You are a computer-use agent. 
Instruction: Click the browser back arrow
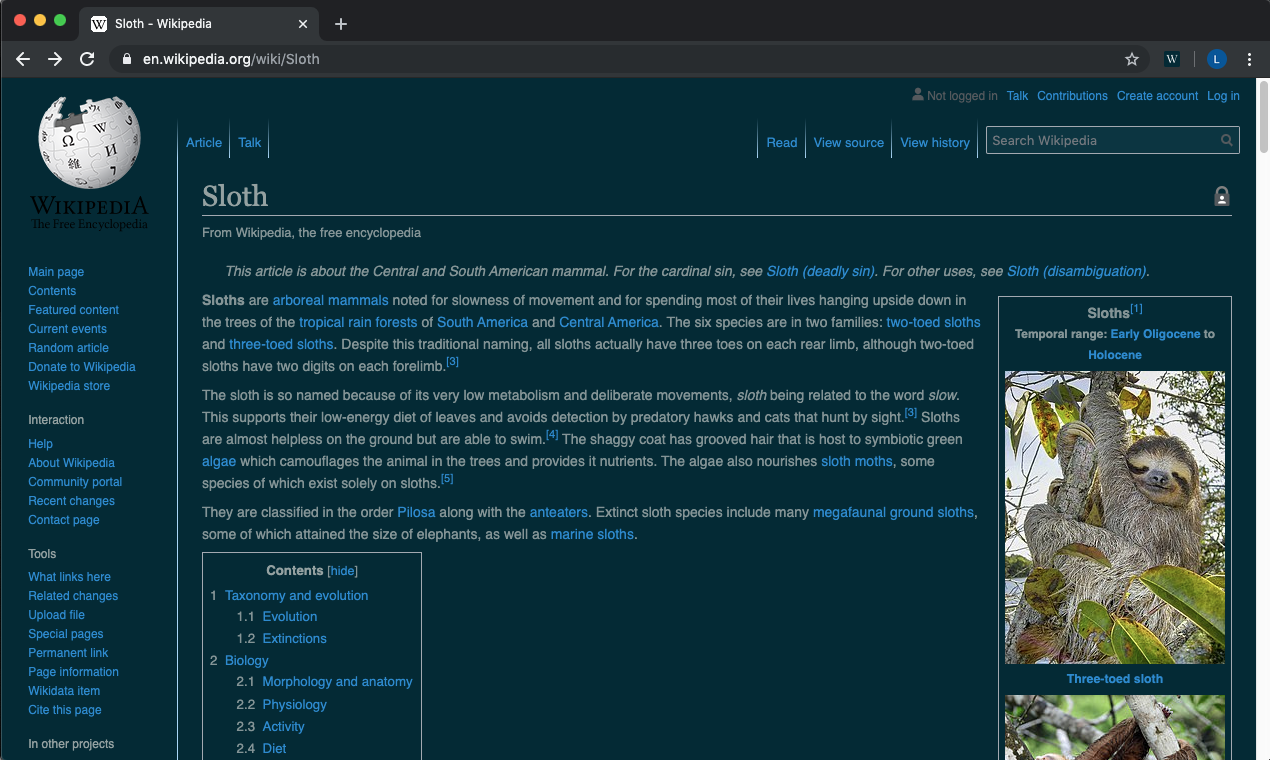[22, 59]
